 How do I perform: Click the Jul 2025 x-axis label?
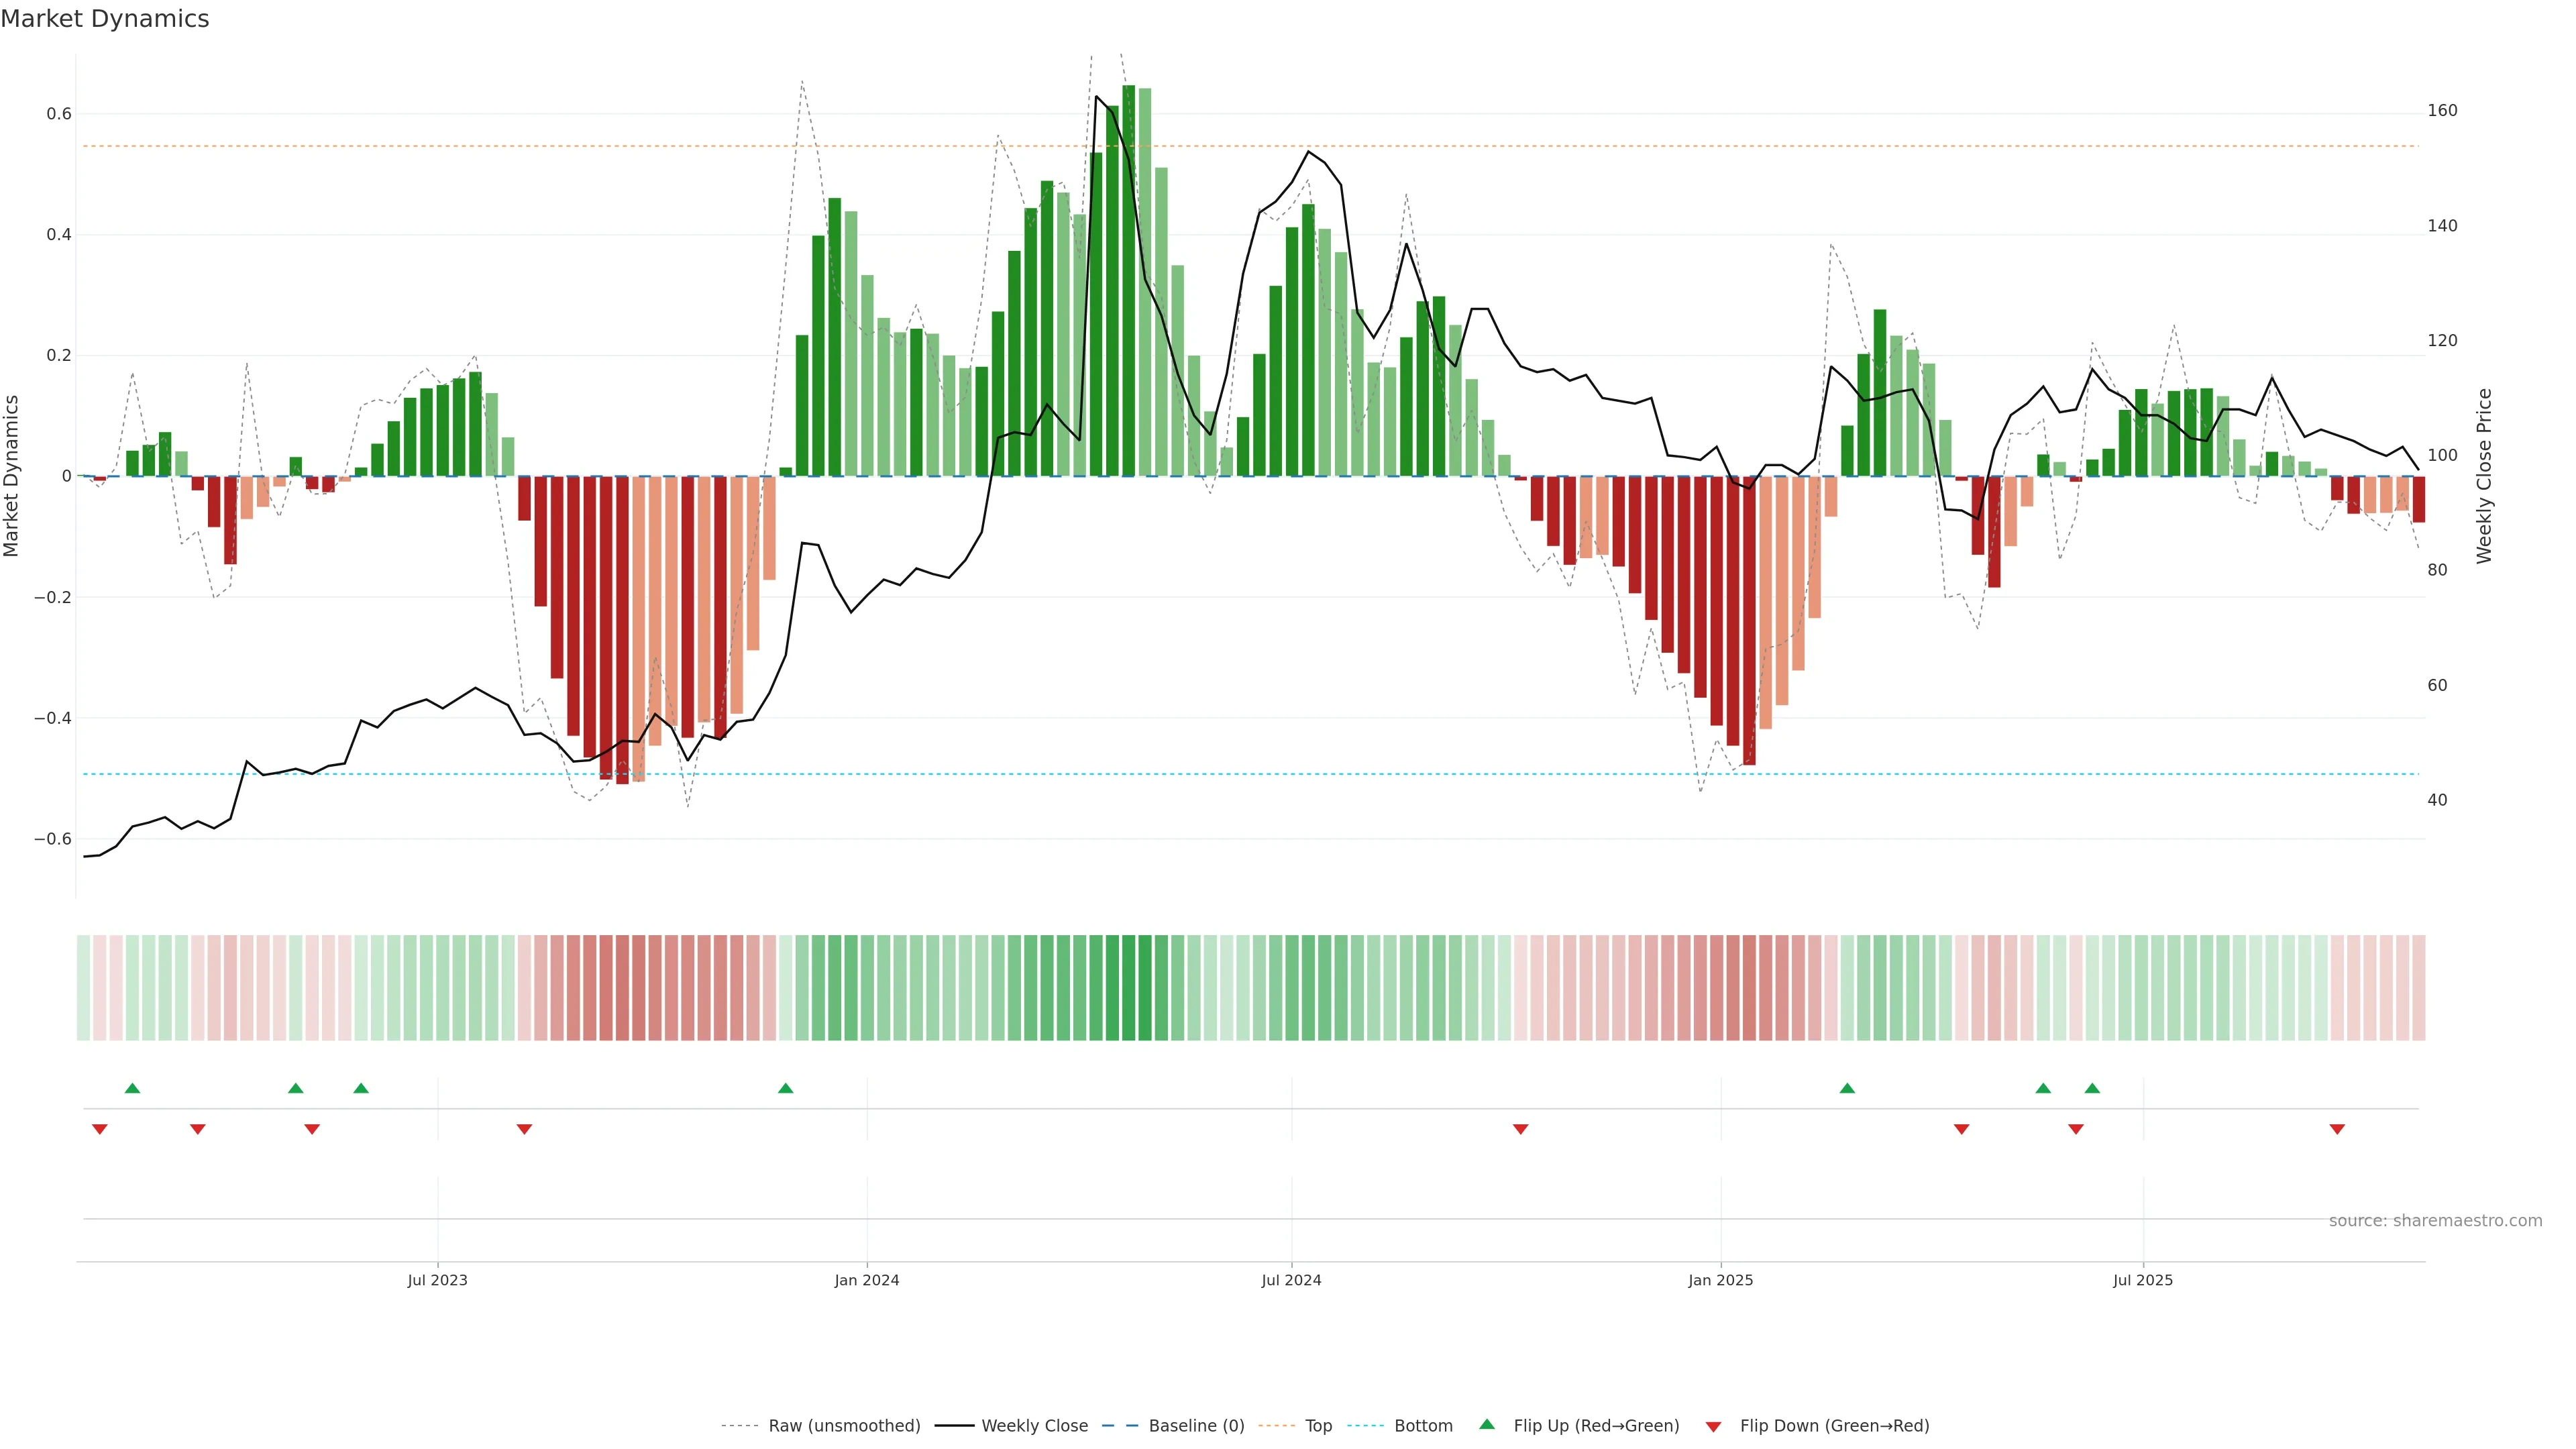(x=2143, y=1280)
